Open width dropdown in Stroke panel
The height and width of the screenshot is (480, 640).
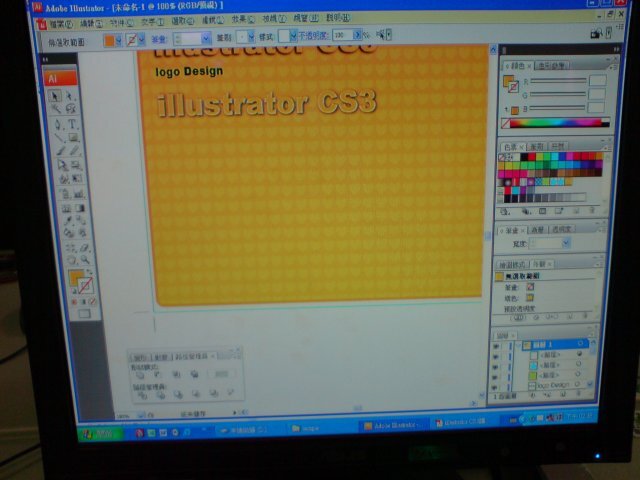click(566, 243)
